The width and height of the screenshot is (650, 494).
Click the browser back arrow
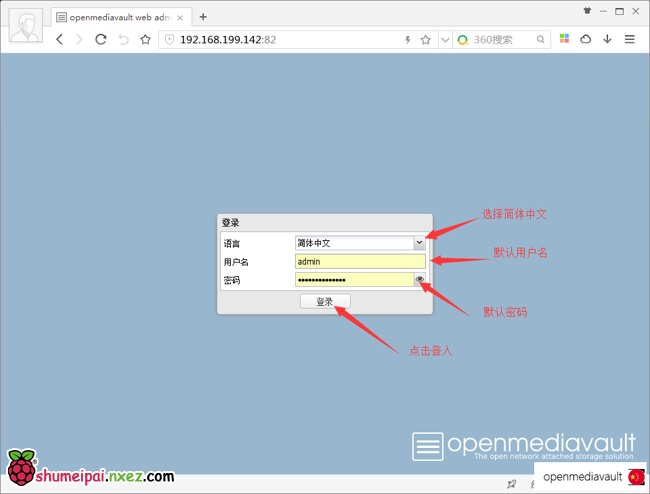(x=59, y=39)
